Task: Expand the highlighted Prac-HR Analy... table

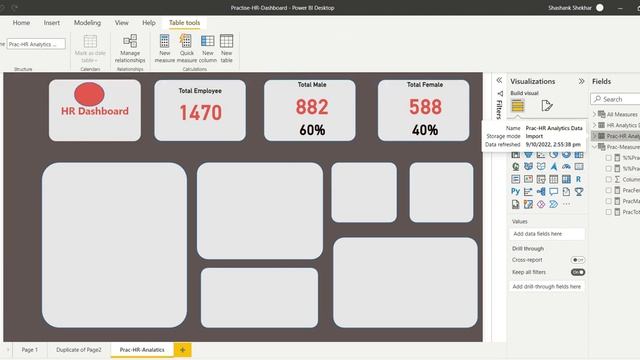Action: [x=594, y=136]
